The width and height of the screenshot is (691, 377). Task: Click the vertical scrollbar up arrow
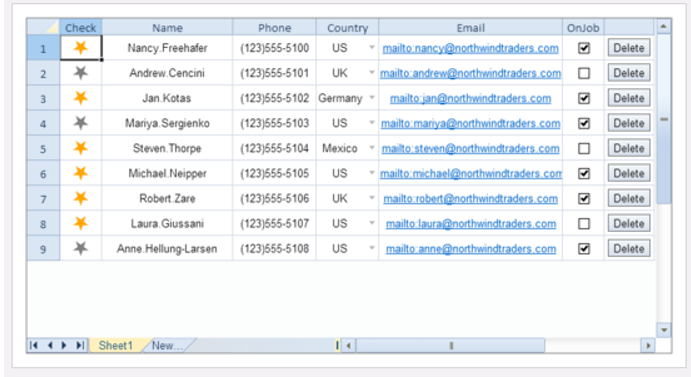coord(664,26)
